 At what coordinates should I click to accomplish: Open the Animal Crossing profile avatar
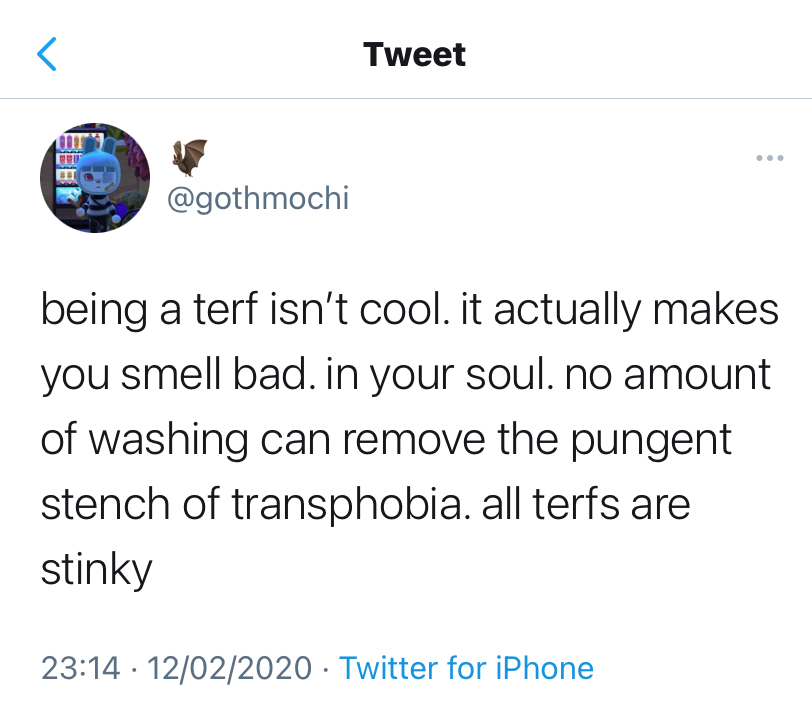tap(94, 178)
